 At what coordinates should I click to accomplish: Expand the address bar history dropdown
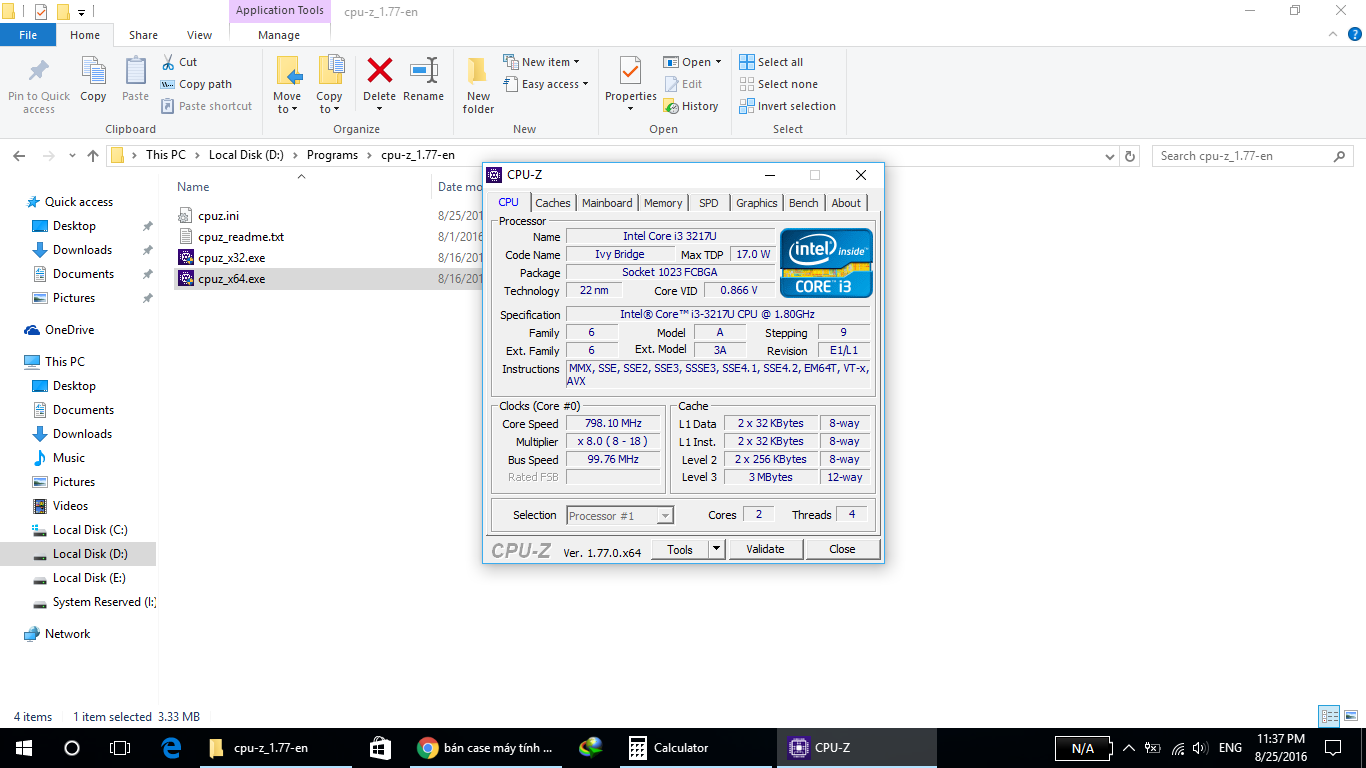tap(1110, 156)
